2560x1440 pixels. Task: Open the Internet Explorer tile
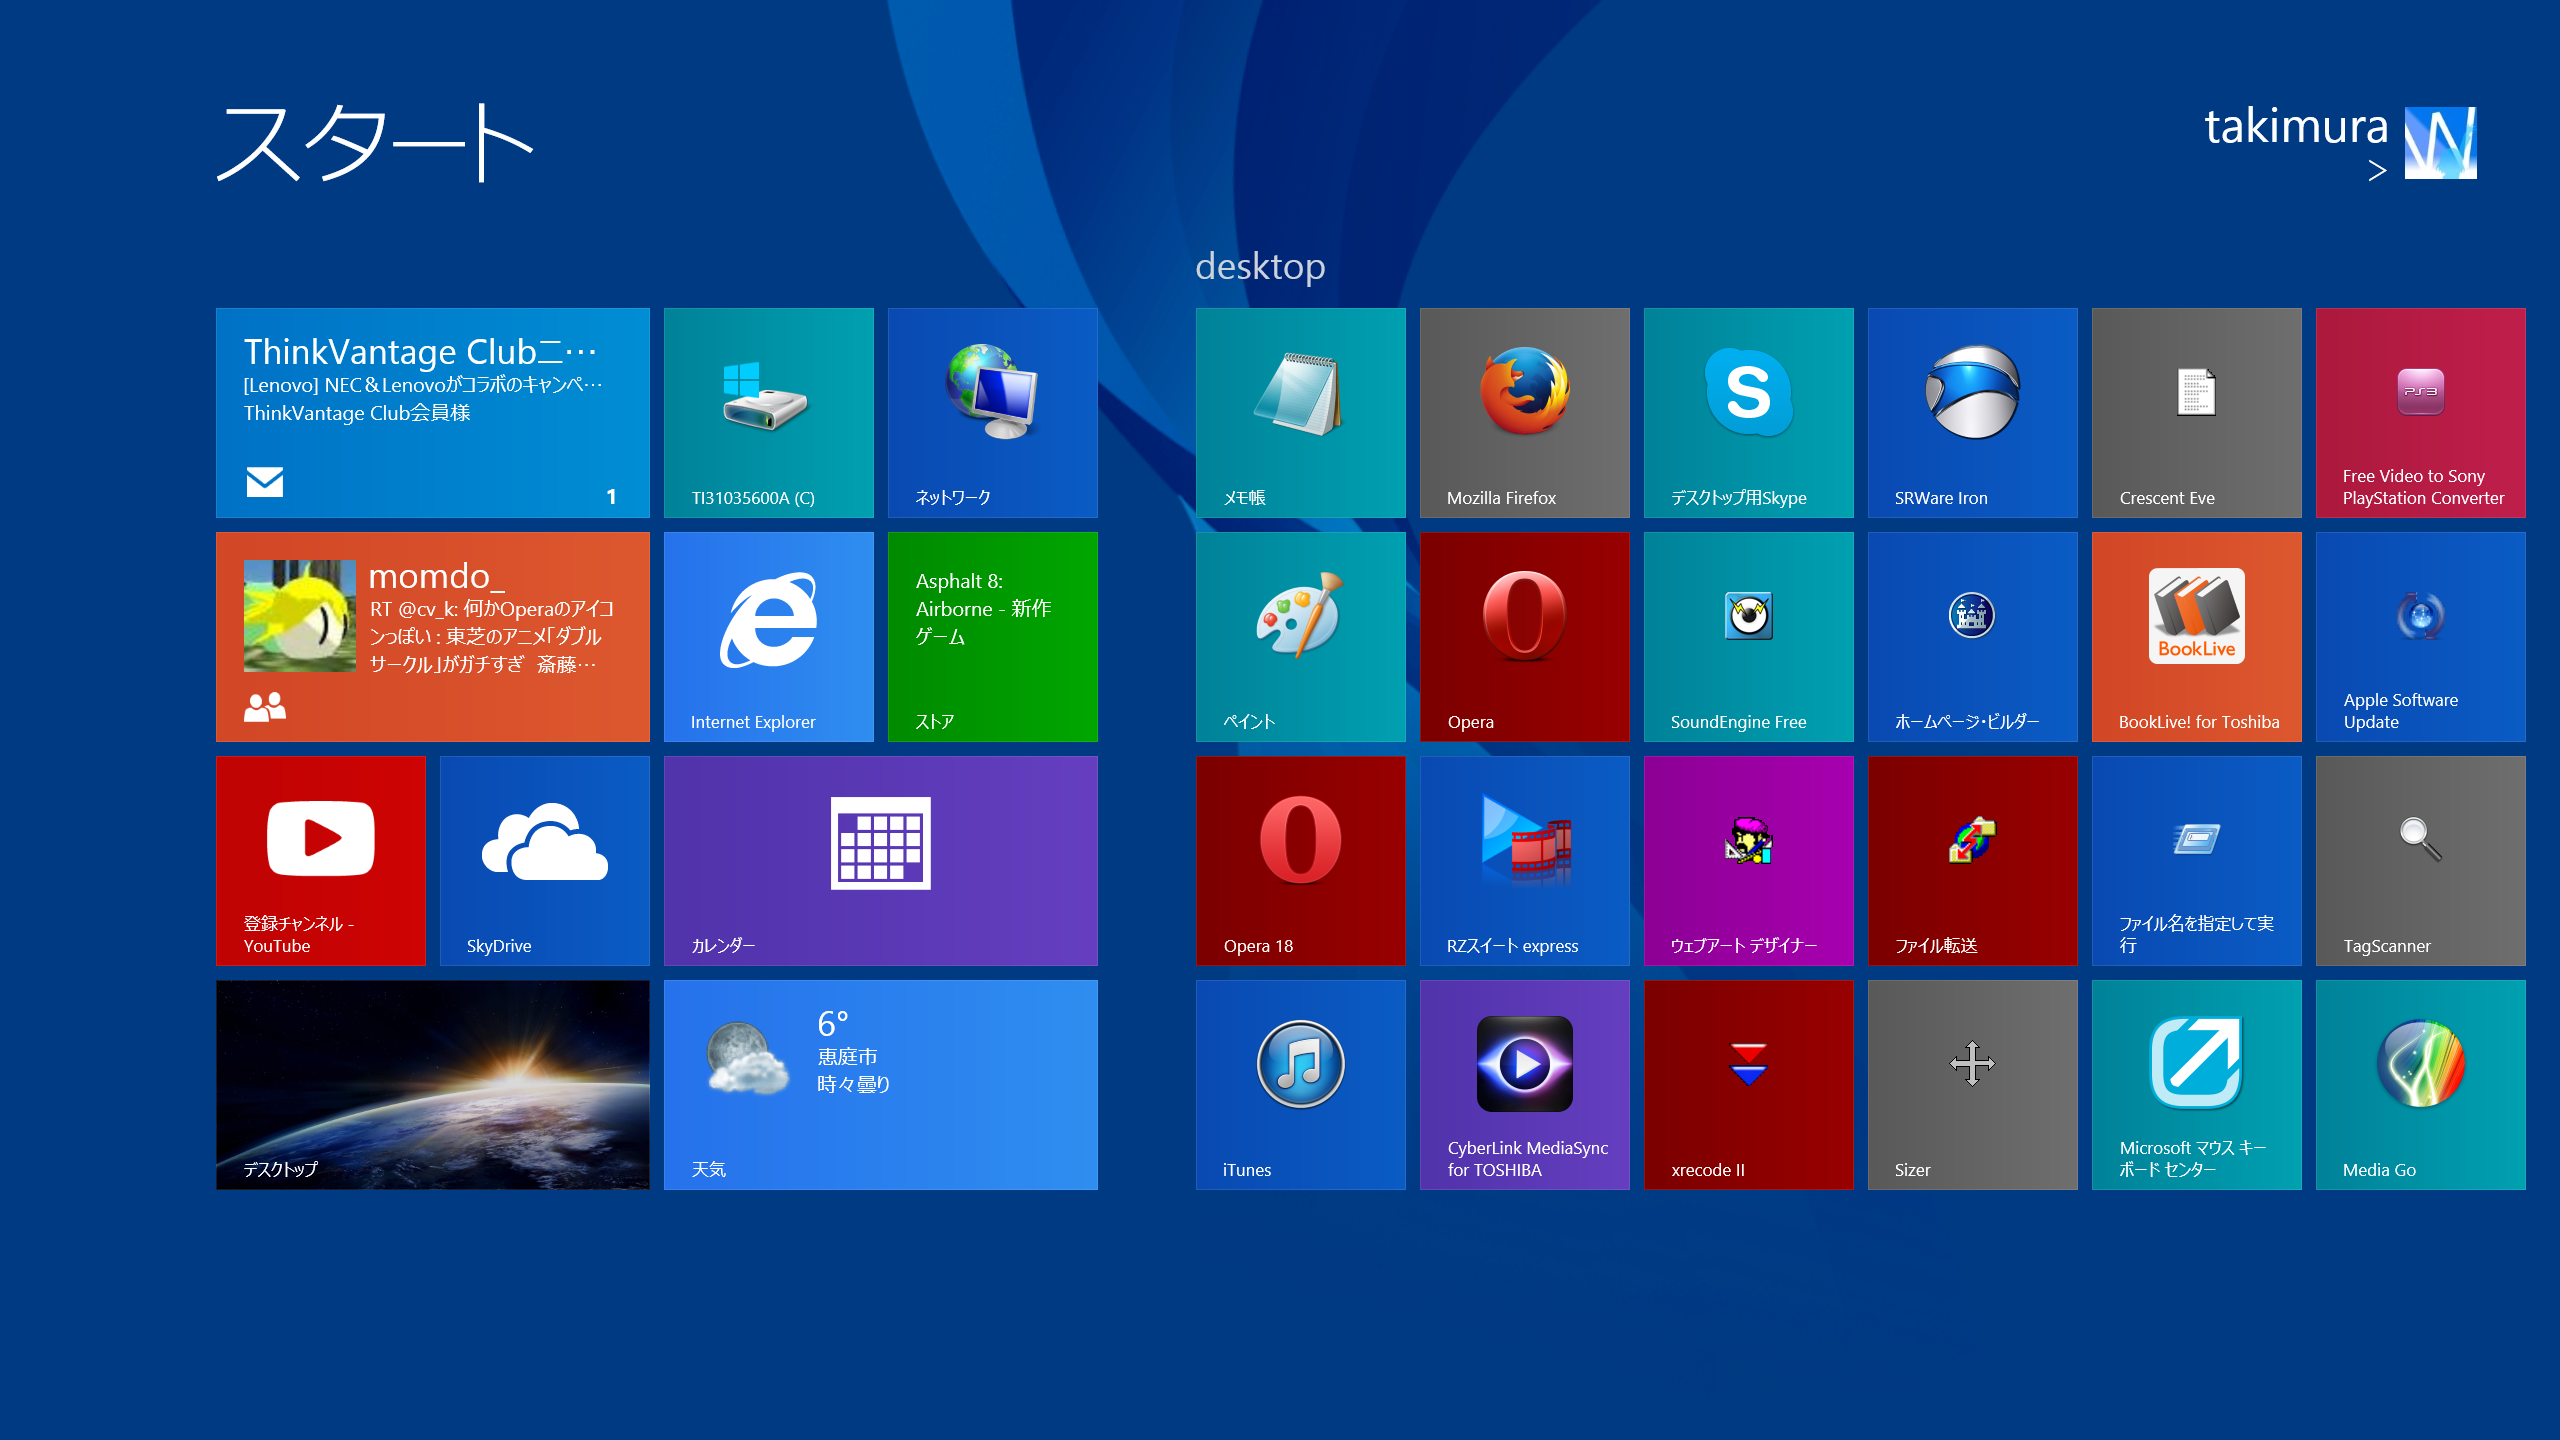click(768, 636)
